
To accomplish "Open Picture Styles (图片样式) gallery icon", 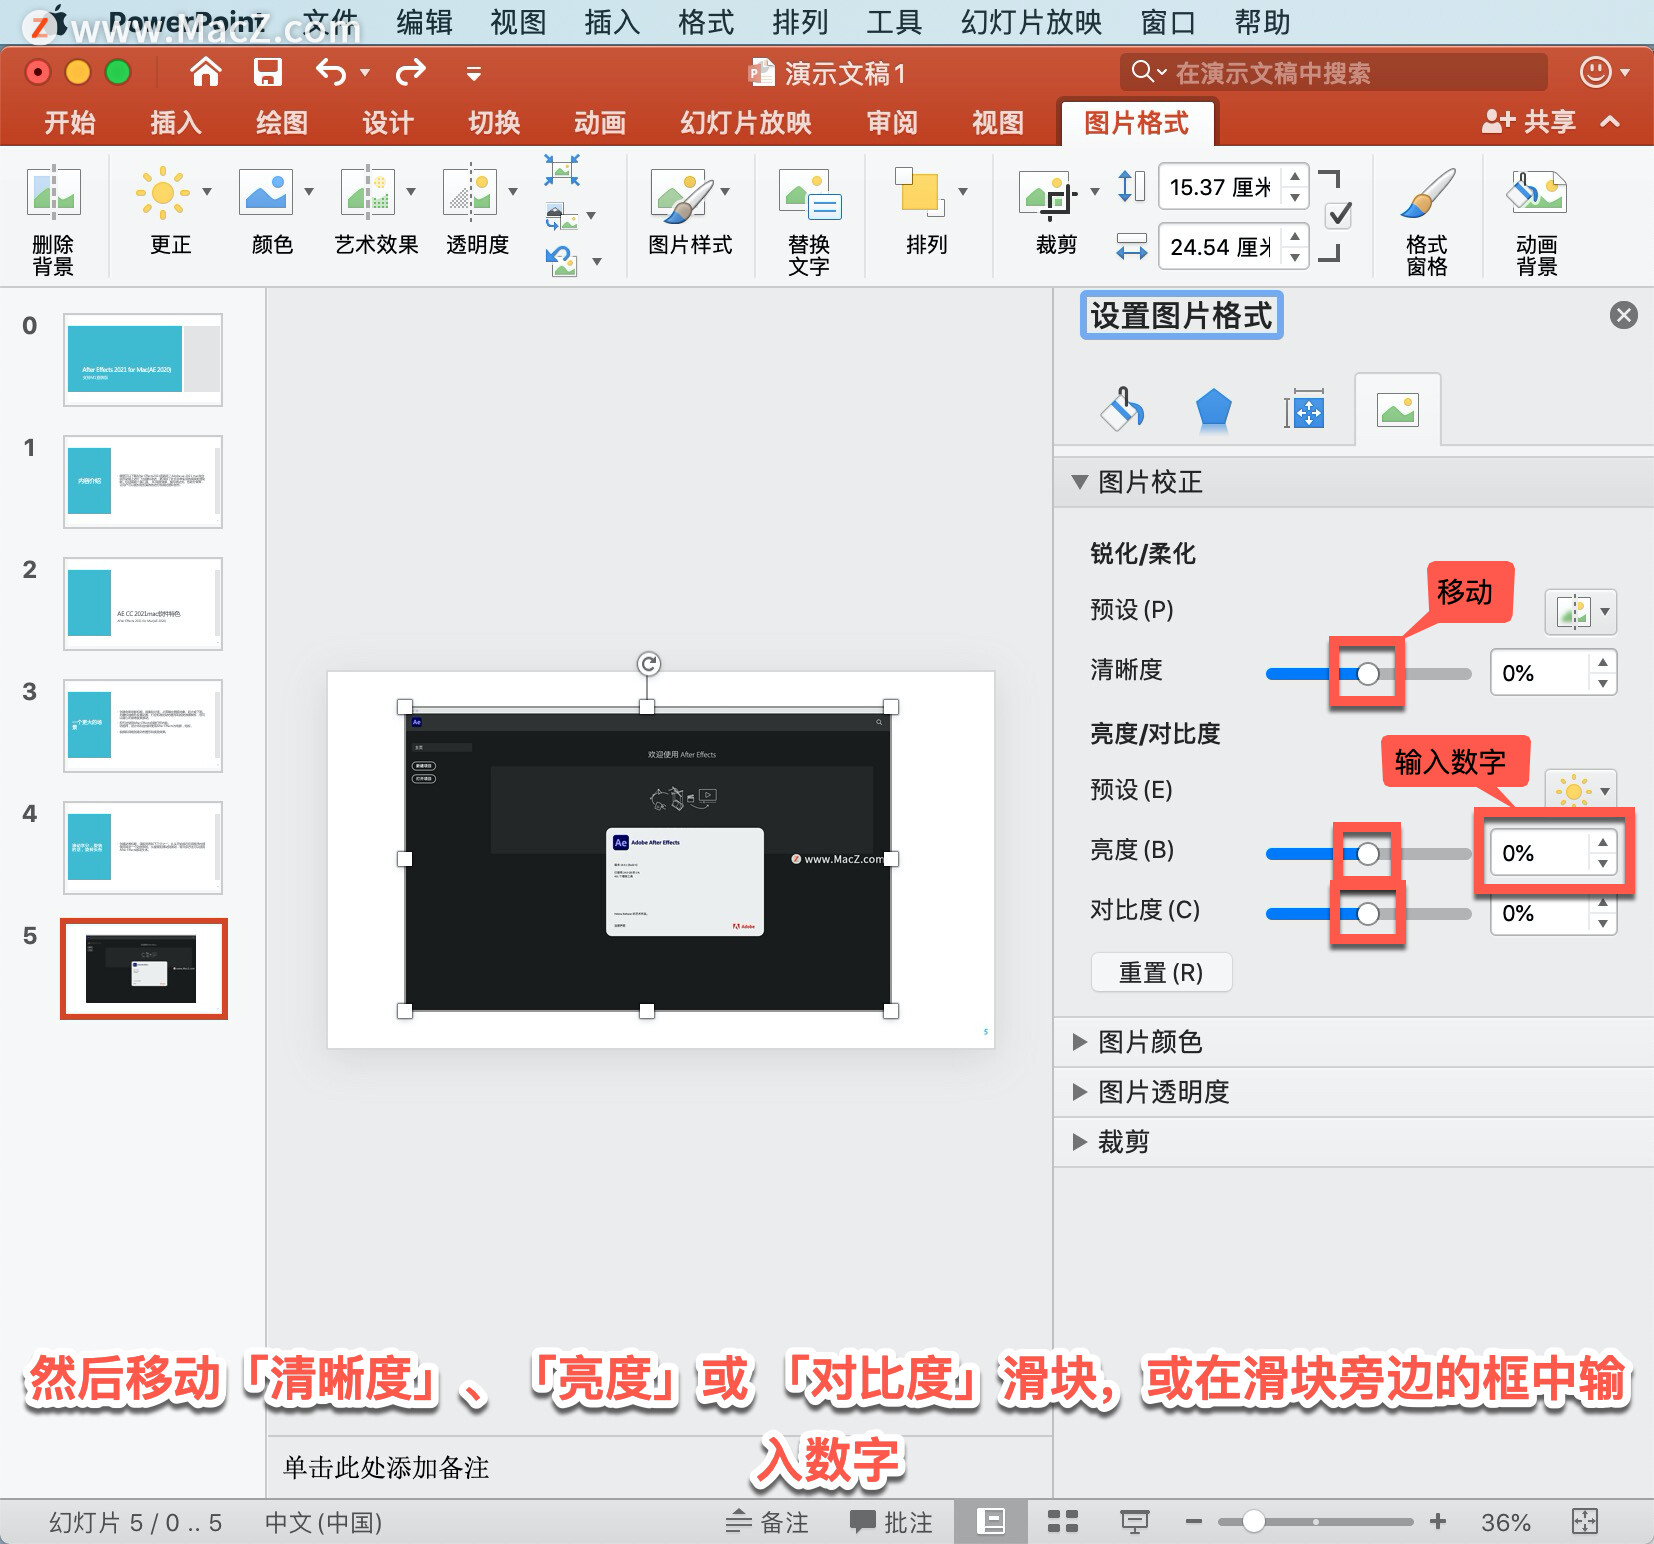I will tap(682, 195).
